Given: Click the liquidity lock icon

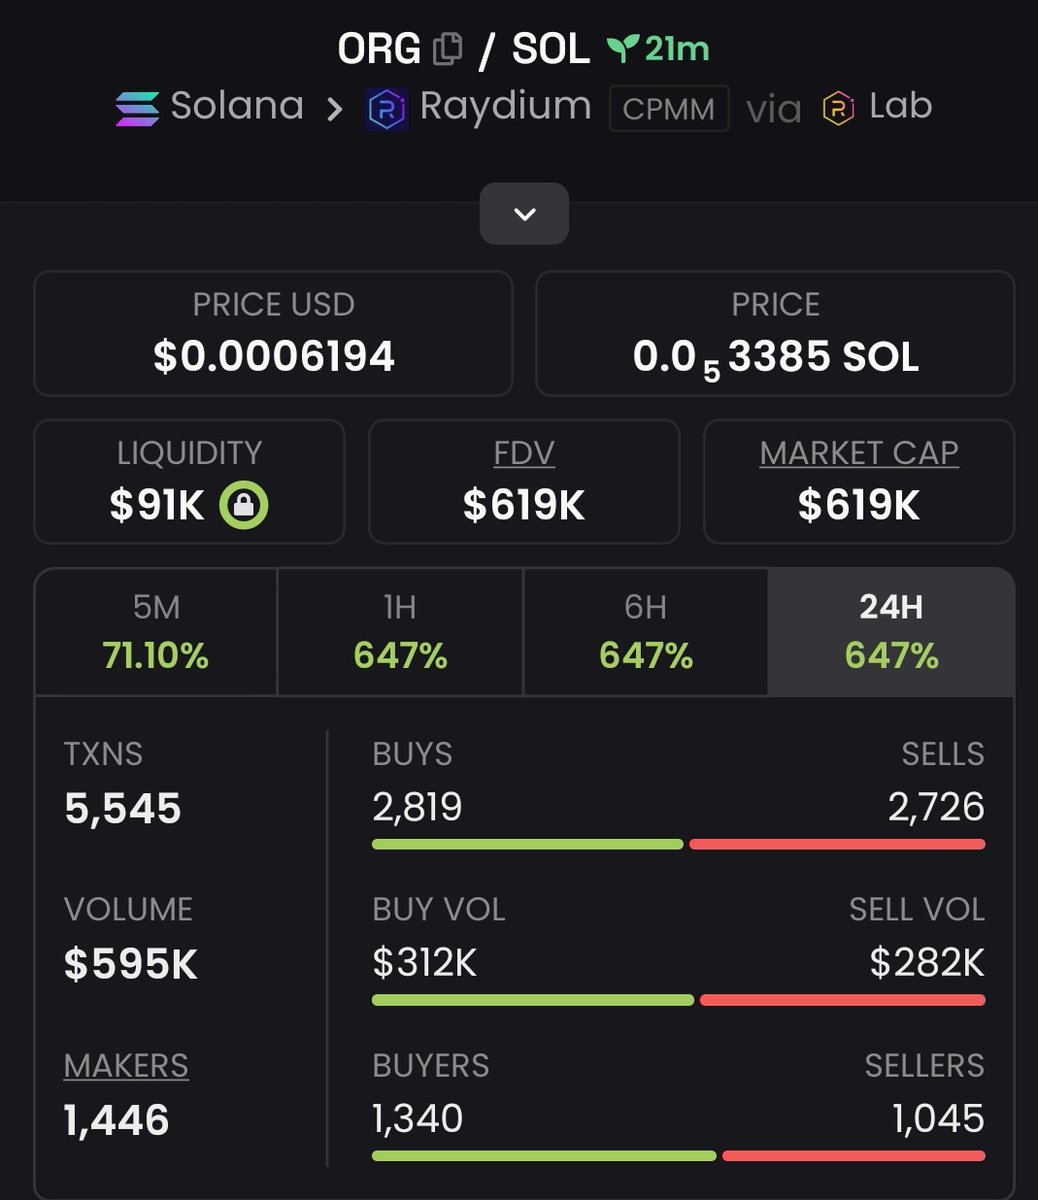Looking at the screenshot, I should click(x=245, y=505).
